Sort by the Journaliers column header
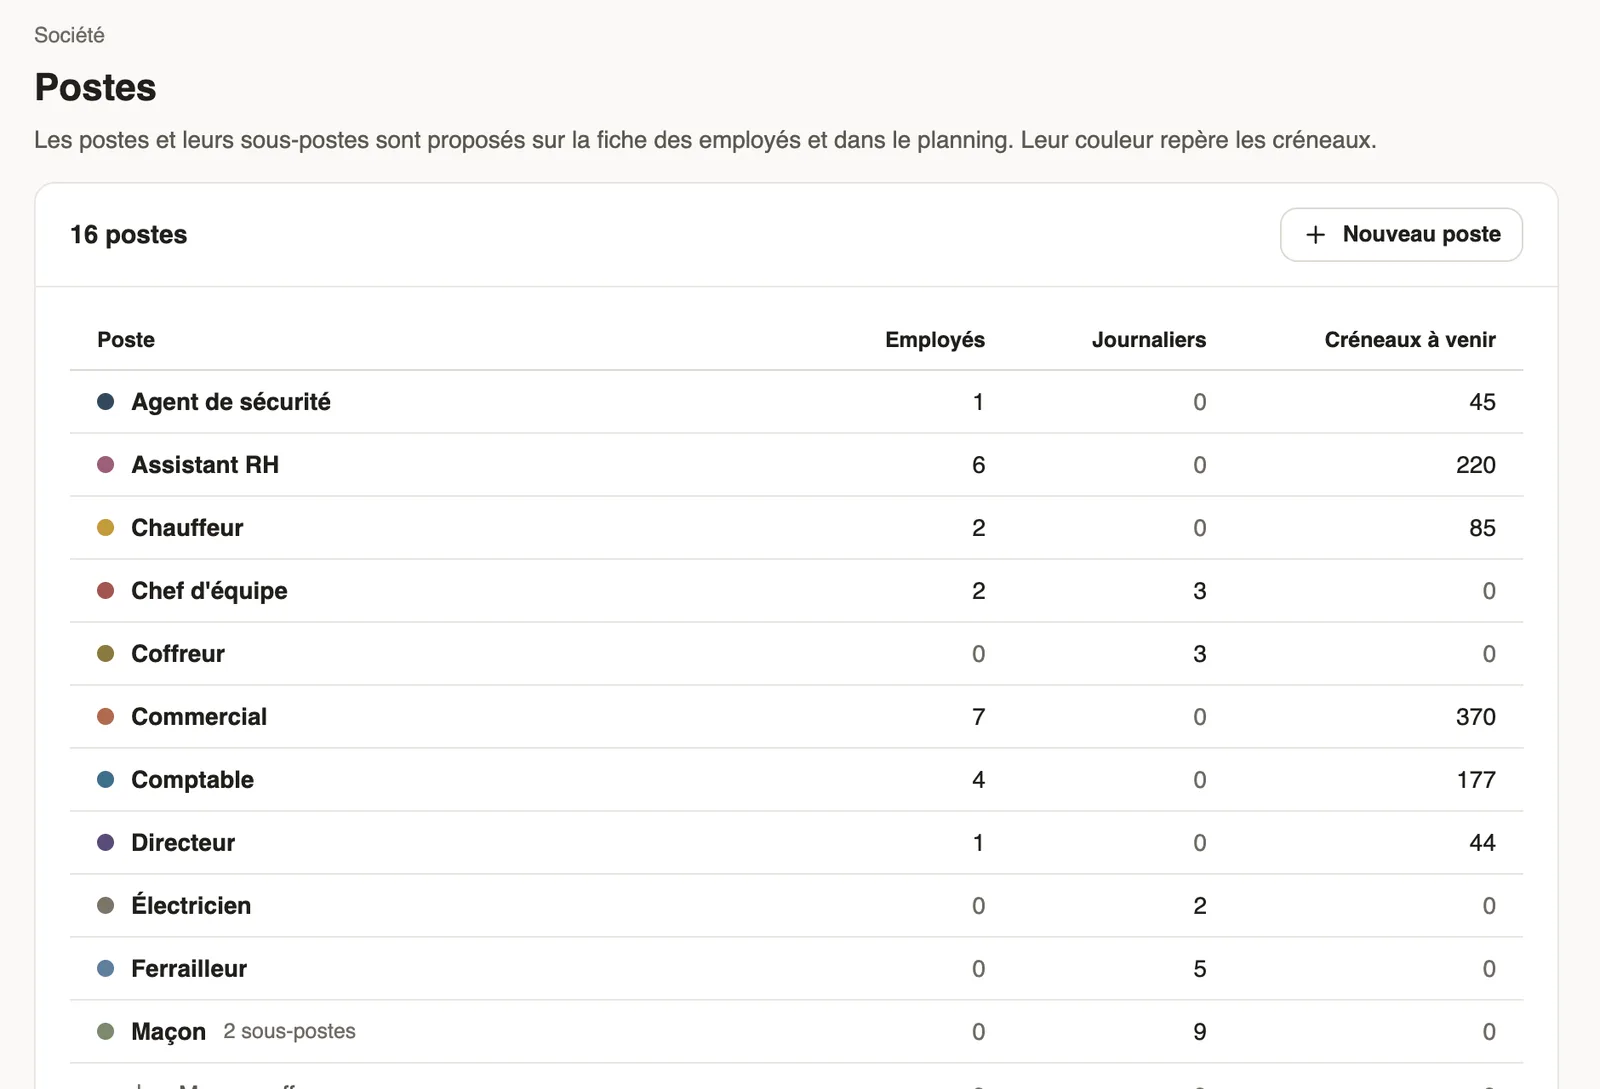The width and height of the screenshot is (1600, 1089). [x=1149, y=340]
